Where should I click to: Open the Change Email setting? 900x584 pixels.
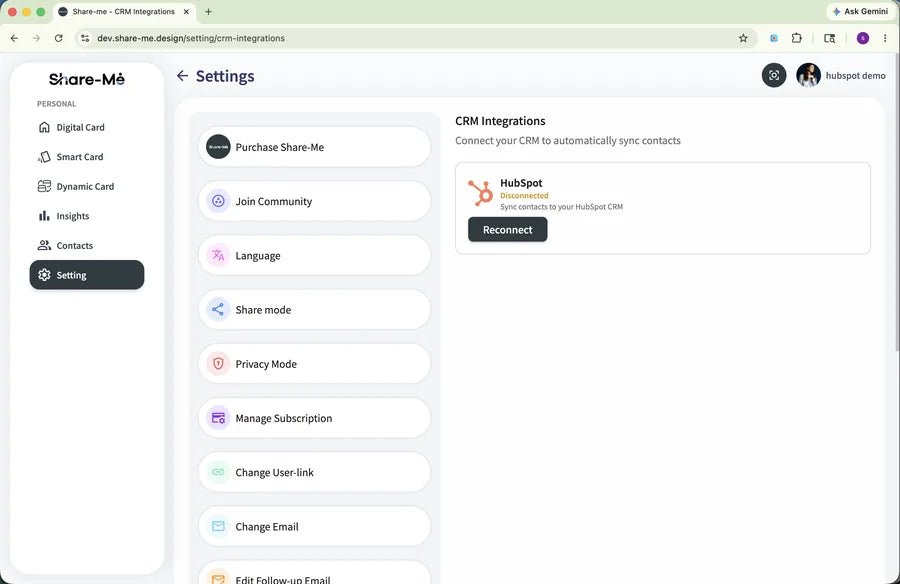pyautogui.click(x=315, y=527)
